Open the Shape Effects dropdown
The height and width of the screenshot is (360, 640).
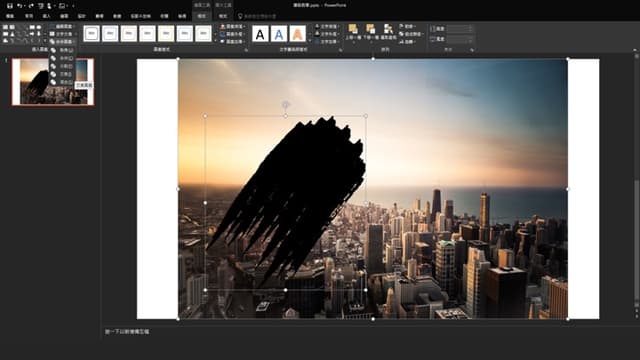pos(233,42)
